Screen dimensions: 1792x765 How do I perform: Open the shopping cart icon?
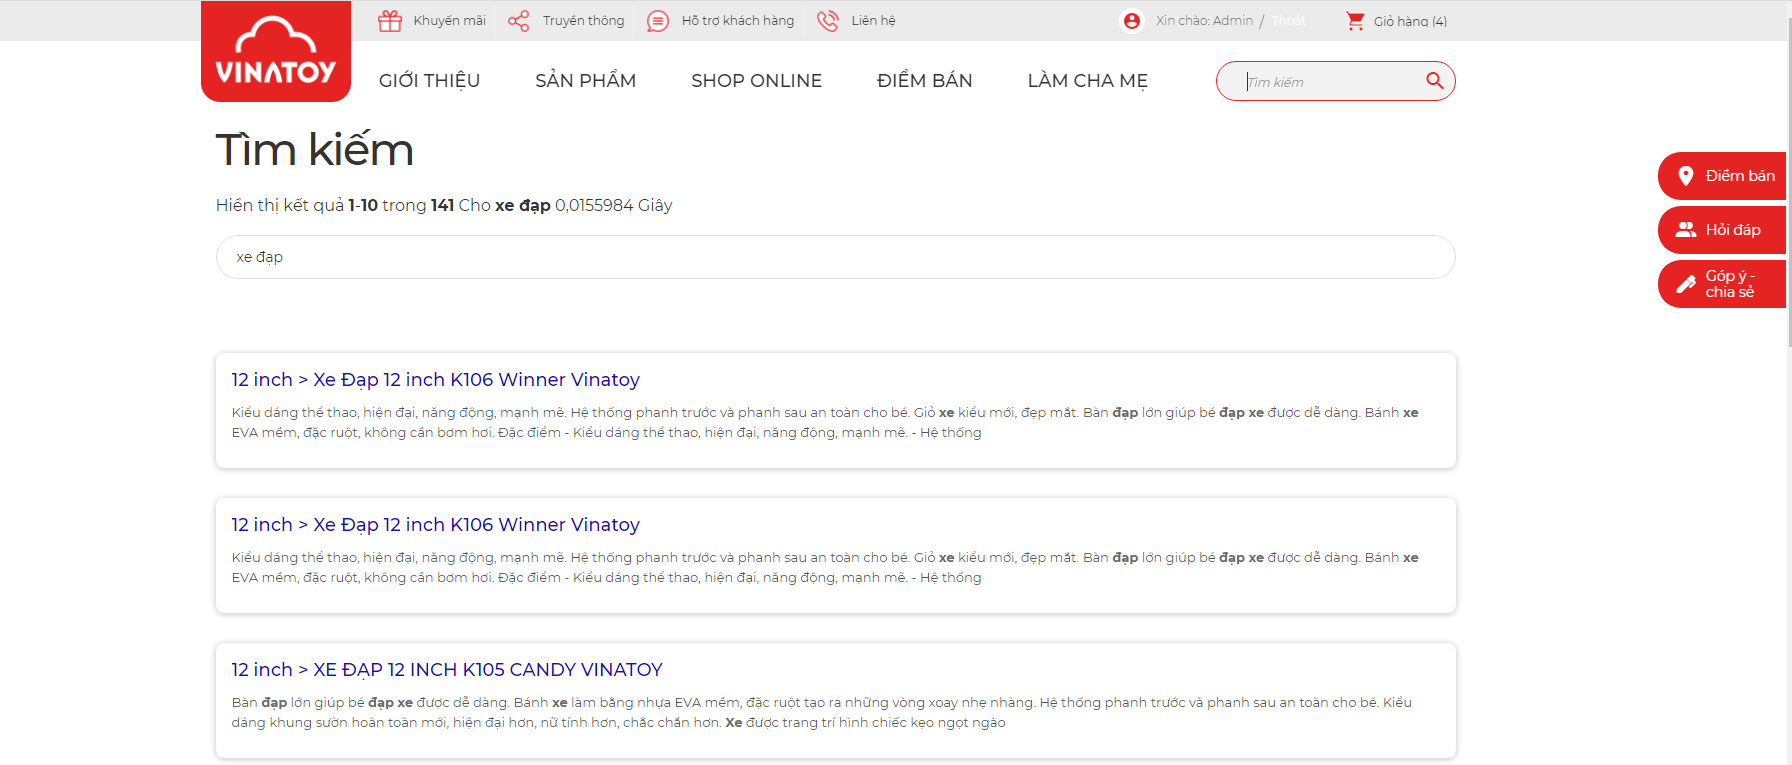1355,21
